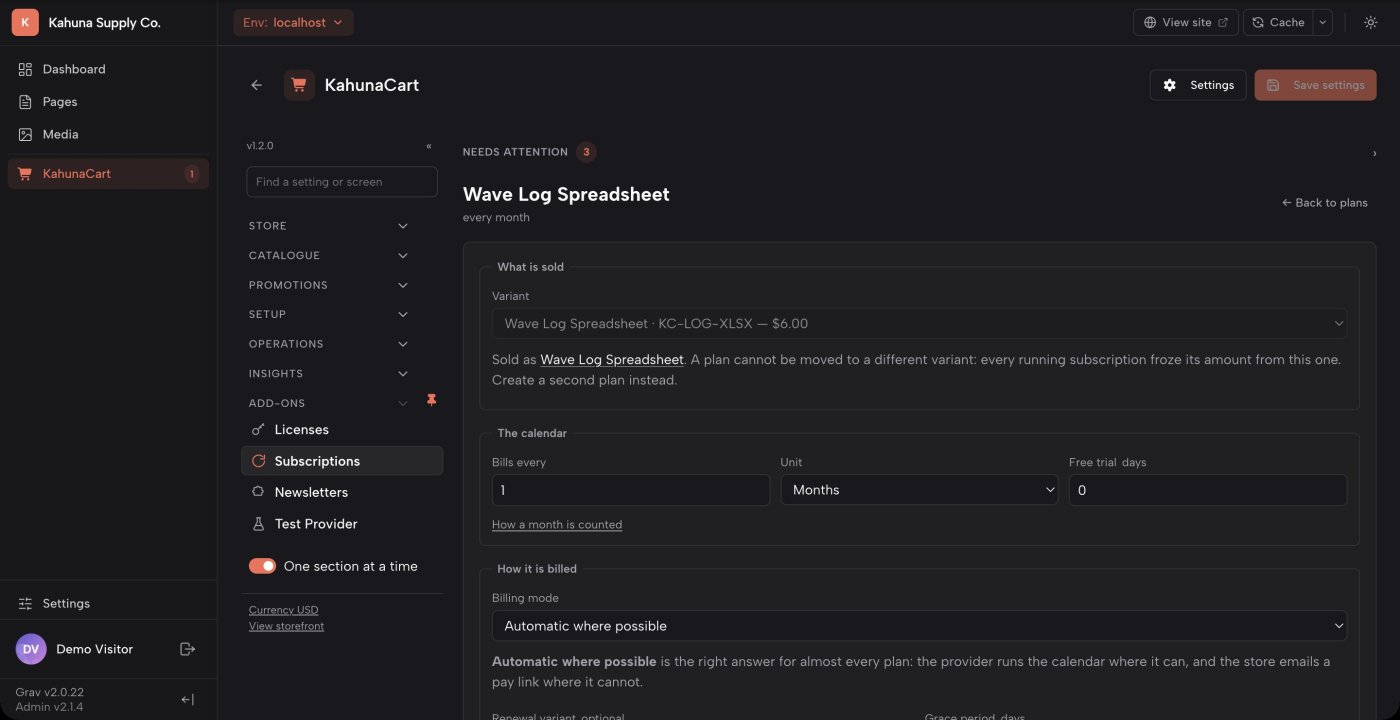The height and width of the screenshot is (720, 1400).
Task: Open the Env: localhost dropdown
Action: pyautogui.click(x=293, y=22)
